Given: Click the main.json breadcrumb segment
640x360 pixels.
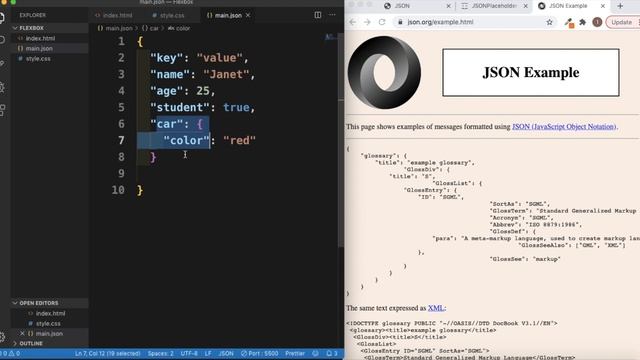Looking at the screenshot, I should tap(115, 28).
